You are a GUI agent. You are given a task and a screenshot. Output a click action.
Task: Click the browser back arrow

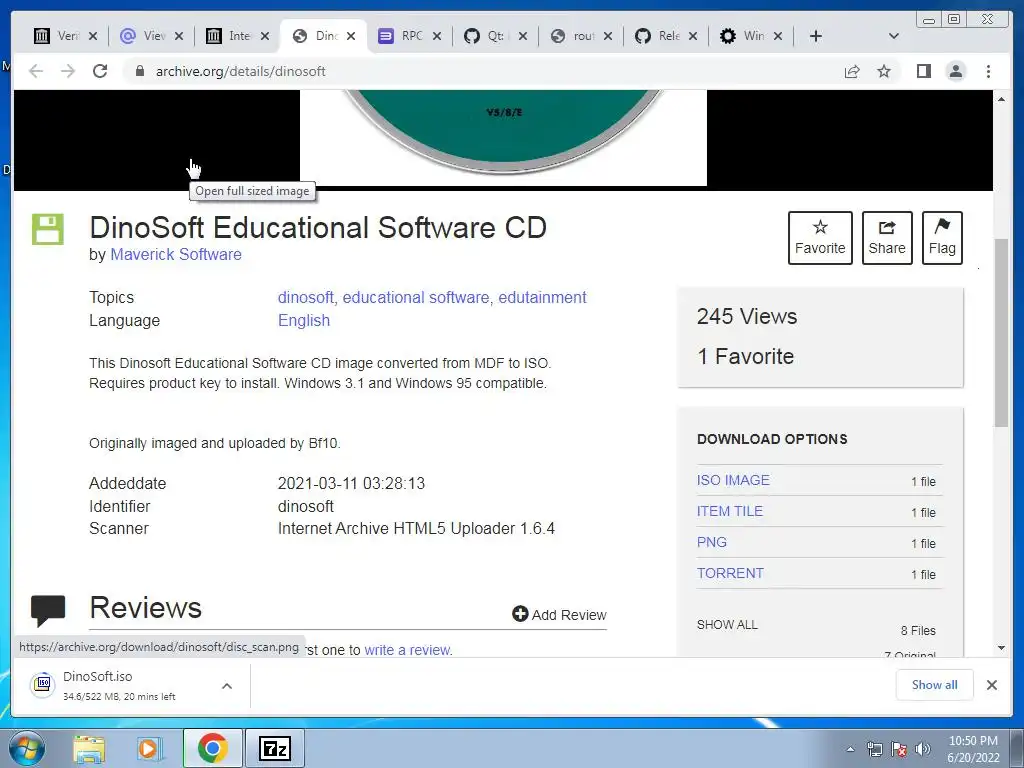pyautogui.click(x=36, y=71)
